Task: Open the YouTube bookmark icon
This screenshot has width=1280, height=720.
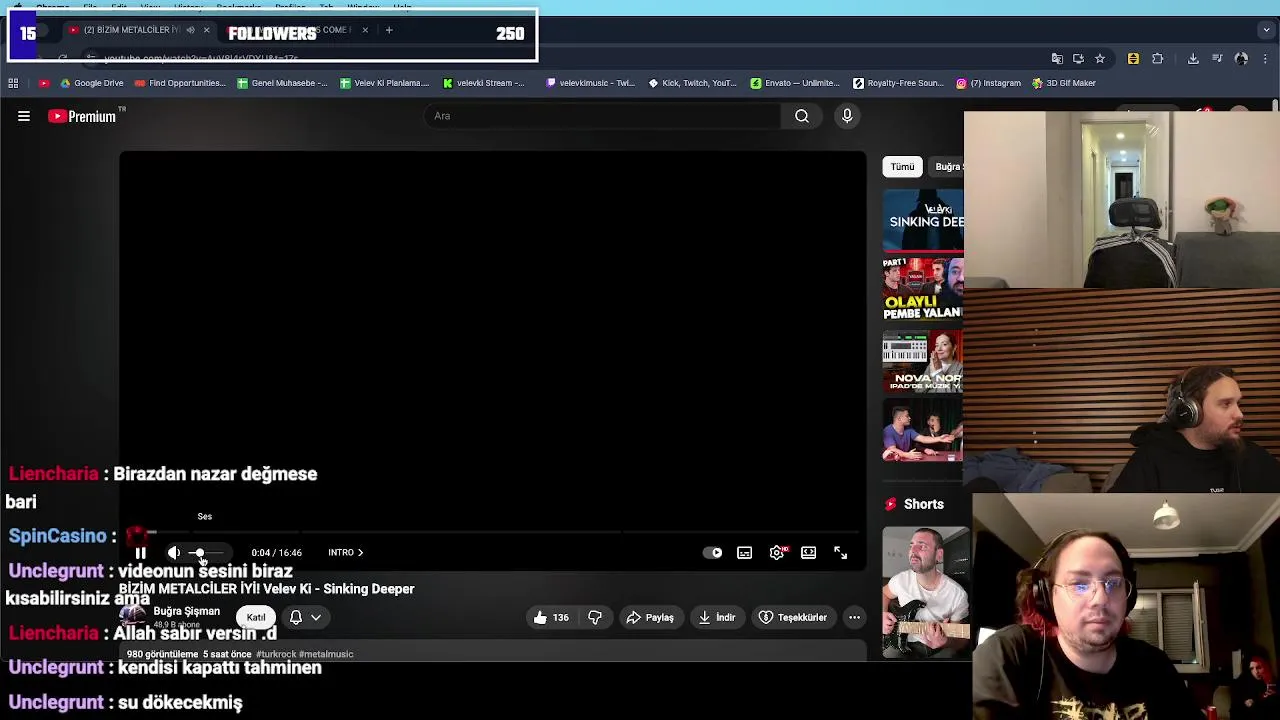Action: [43, 83]
